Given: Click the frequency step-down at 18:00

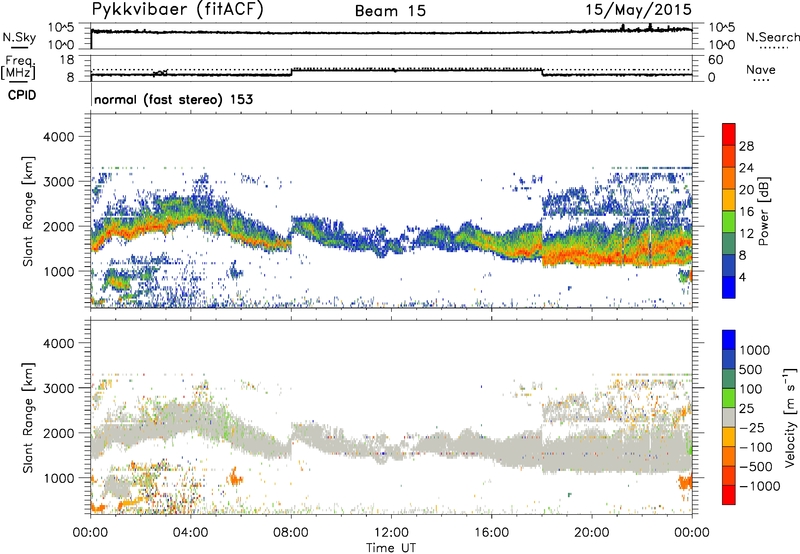Looking at the screenshot, I should 542,72.
